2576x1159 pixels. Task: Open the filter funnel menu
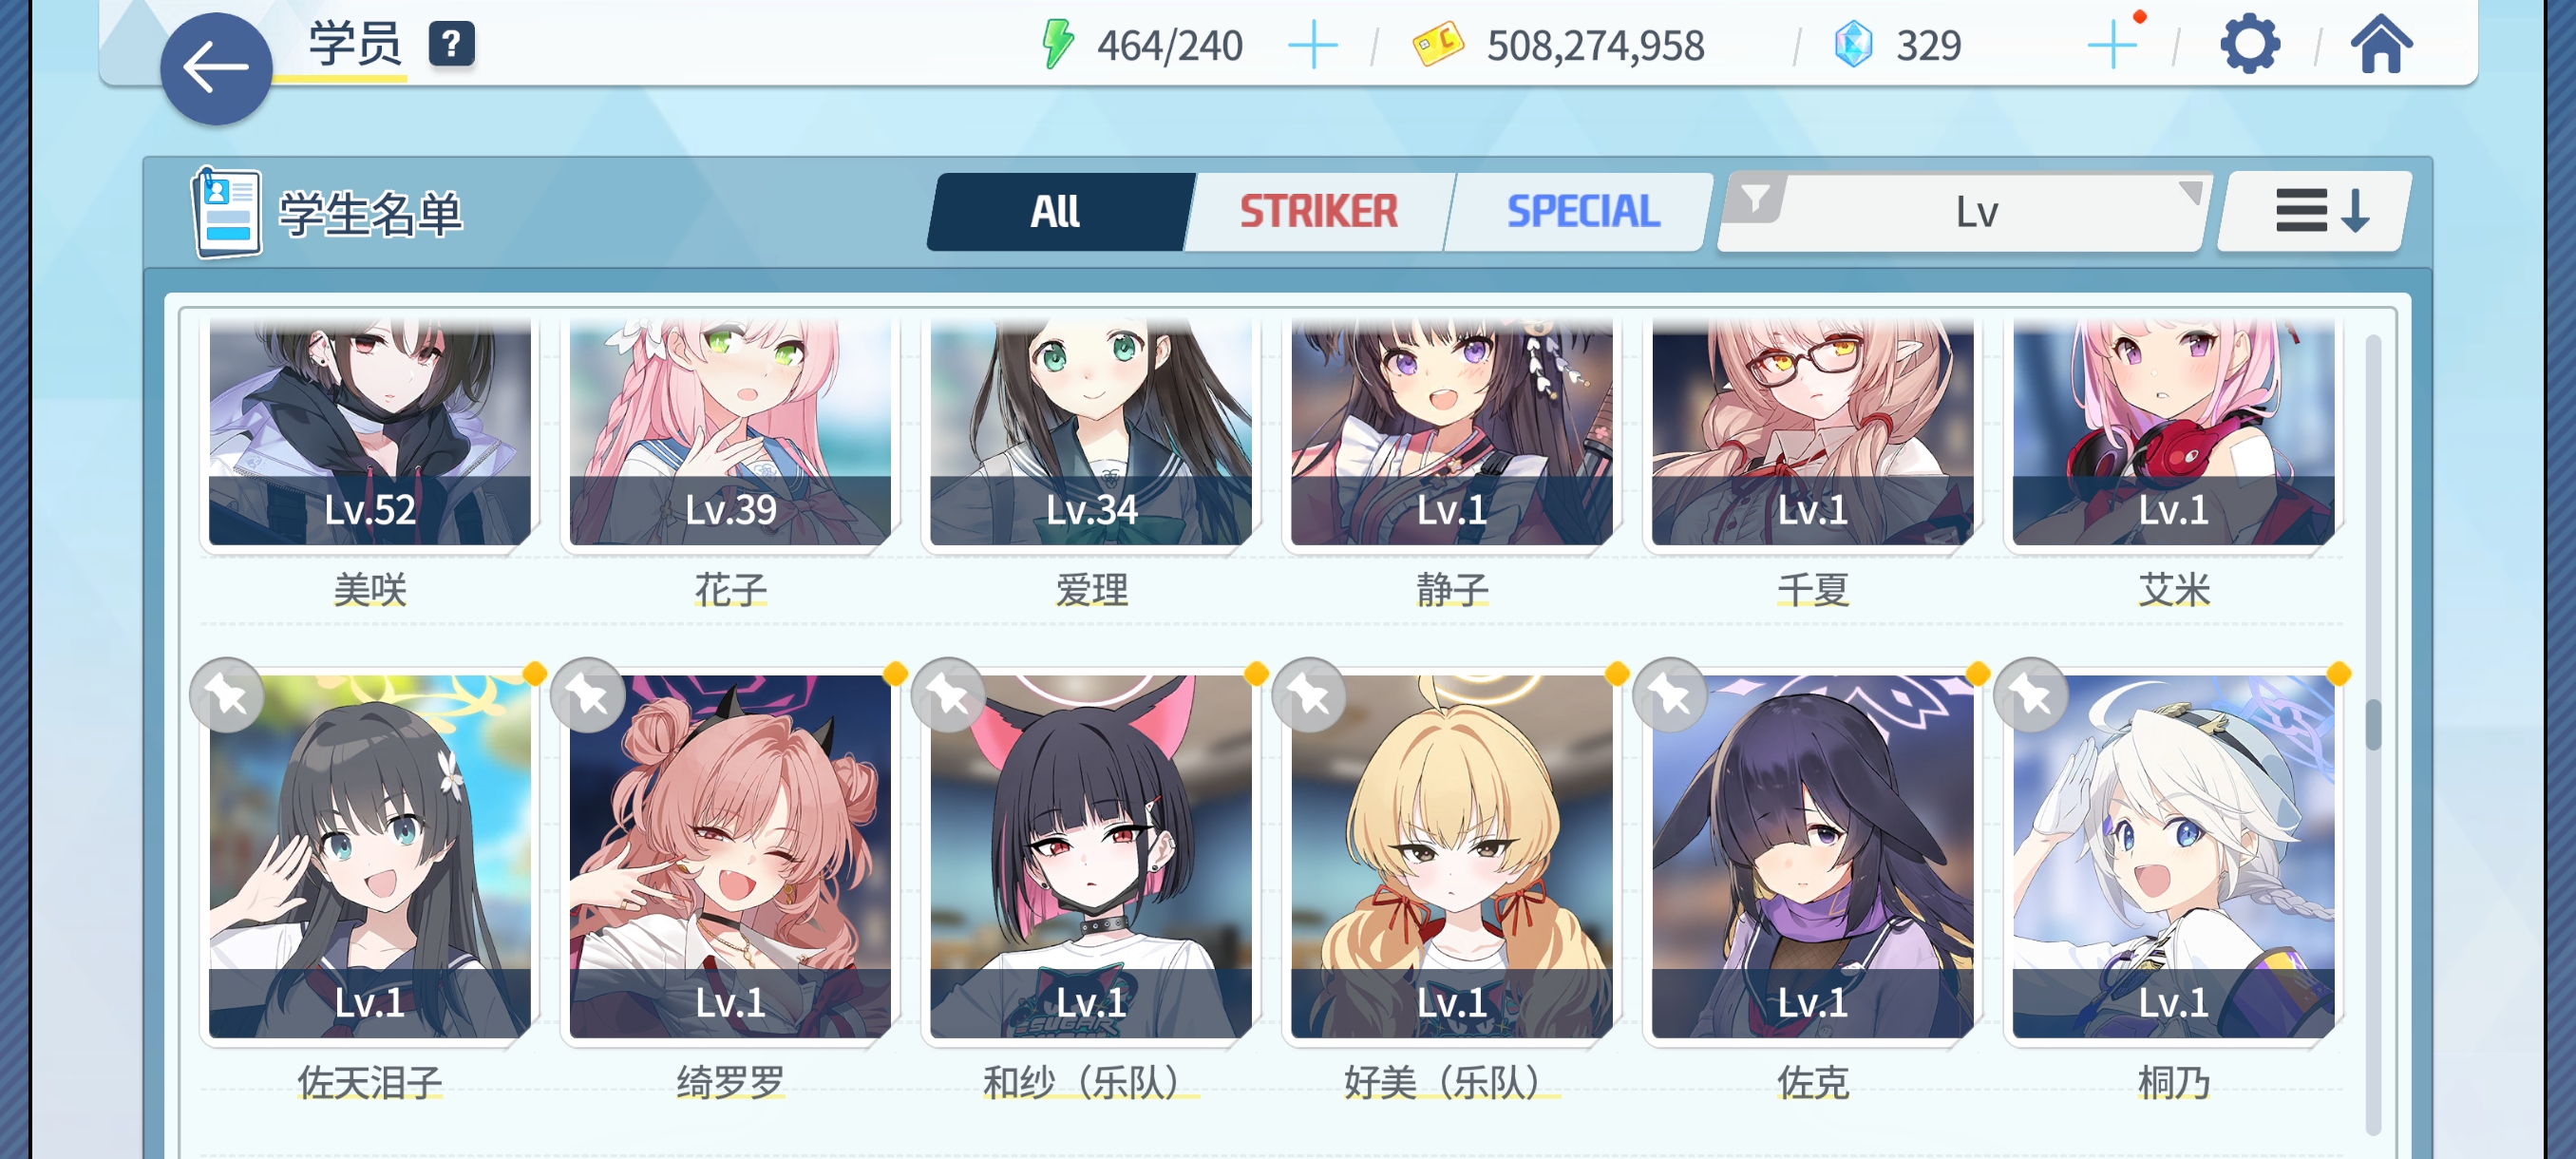click(x=1755, y=200)
